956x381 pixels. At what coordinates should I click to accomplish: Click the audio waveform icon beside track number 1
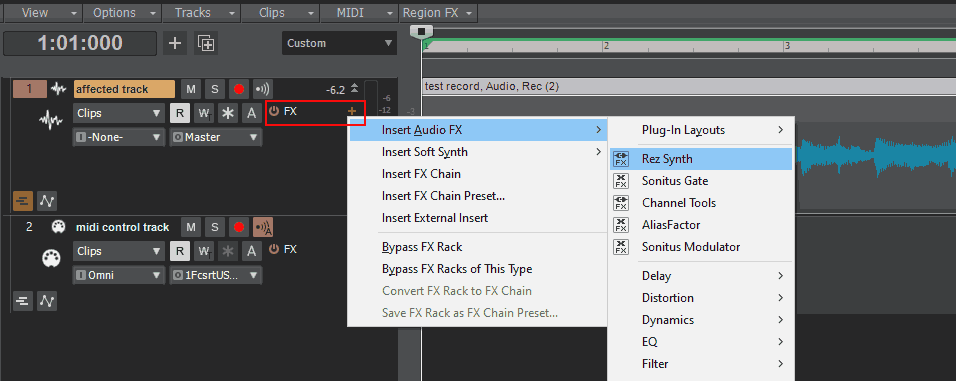click(x=59, y=89)
